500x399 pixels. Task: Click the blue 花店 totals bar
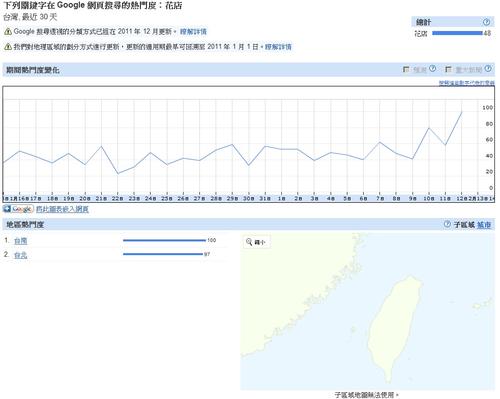[457, 33]
